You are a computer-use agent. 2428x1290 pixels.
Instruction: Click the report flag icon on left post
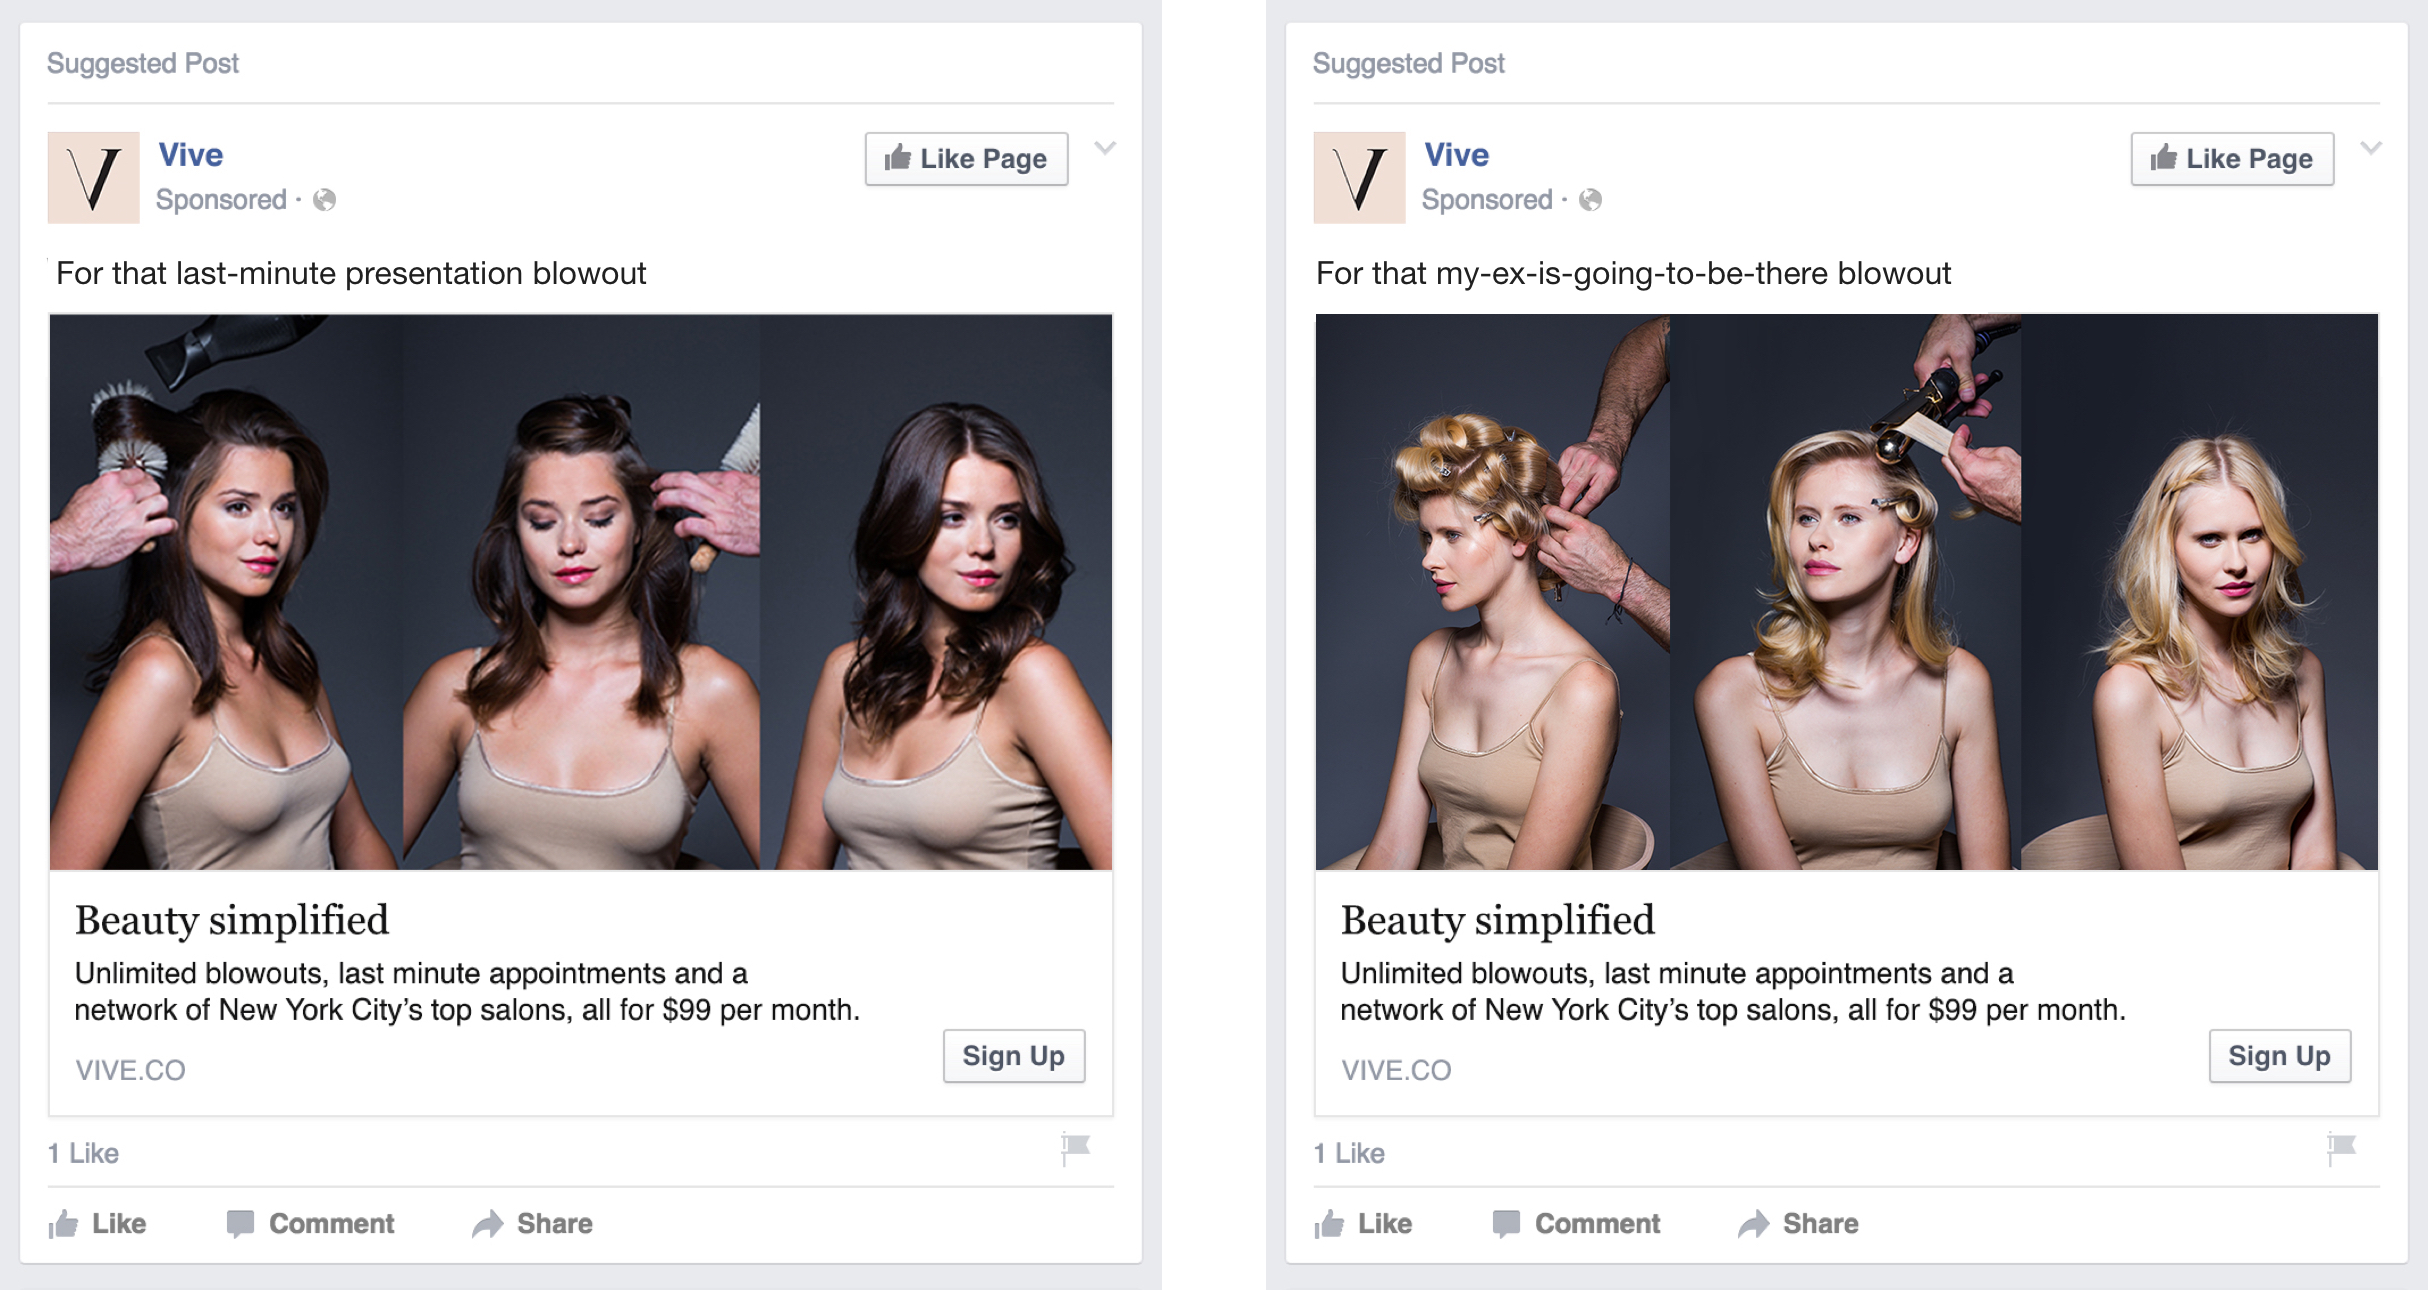pos(1075,1148)
